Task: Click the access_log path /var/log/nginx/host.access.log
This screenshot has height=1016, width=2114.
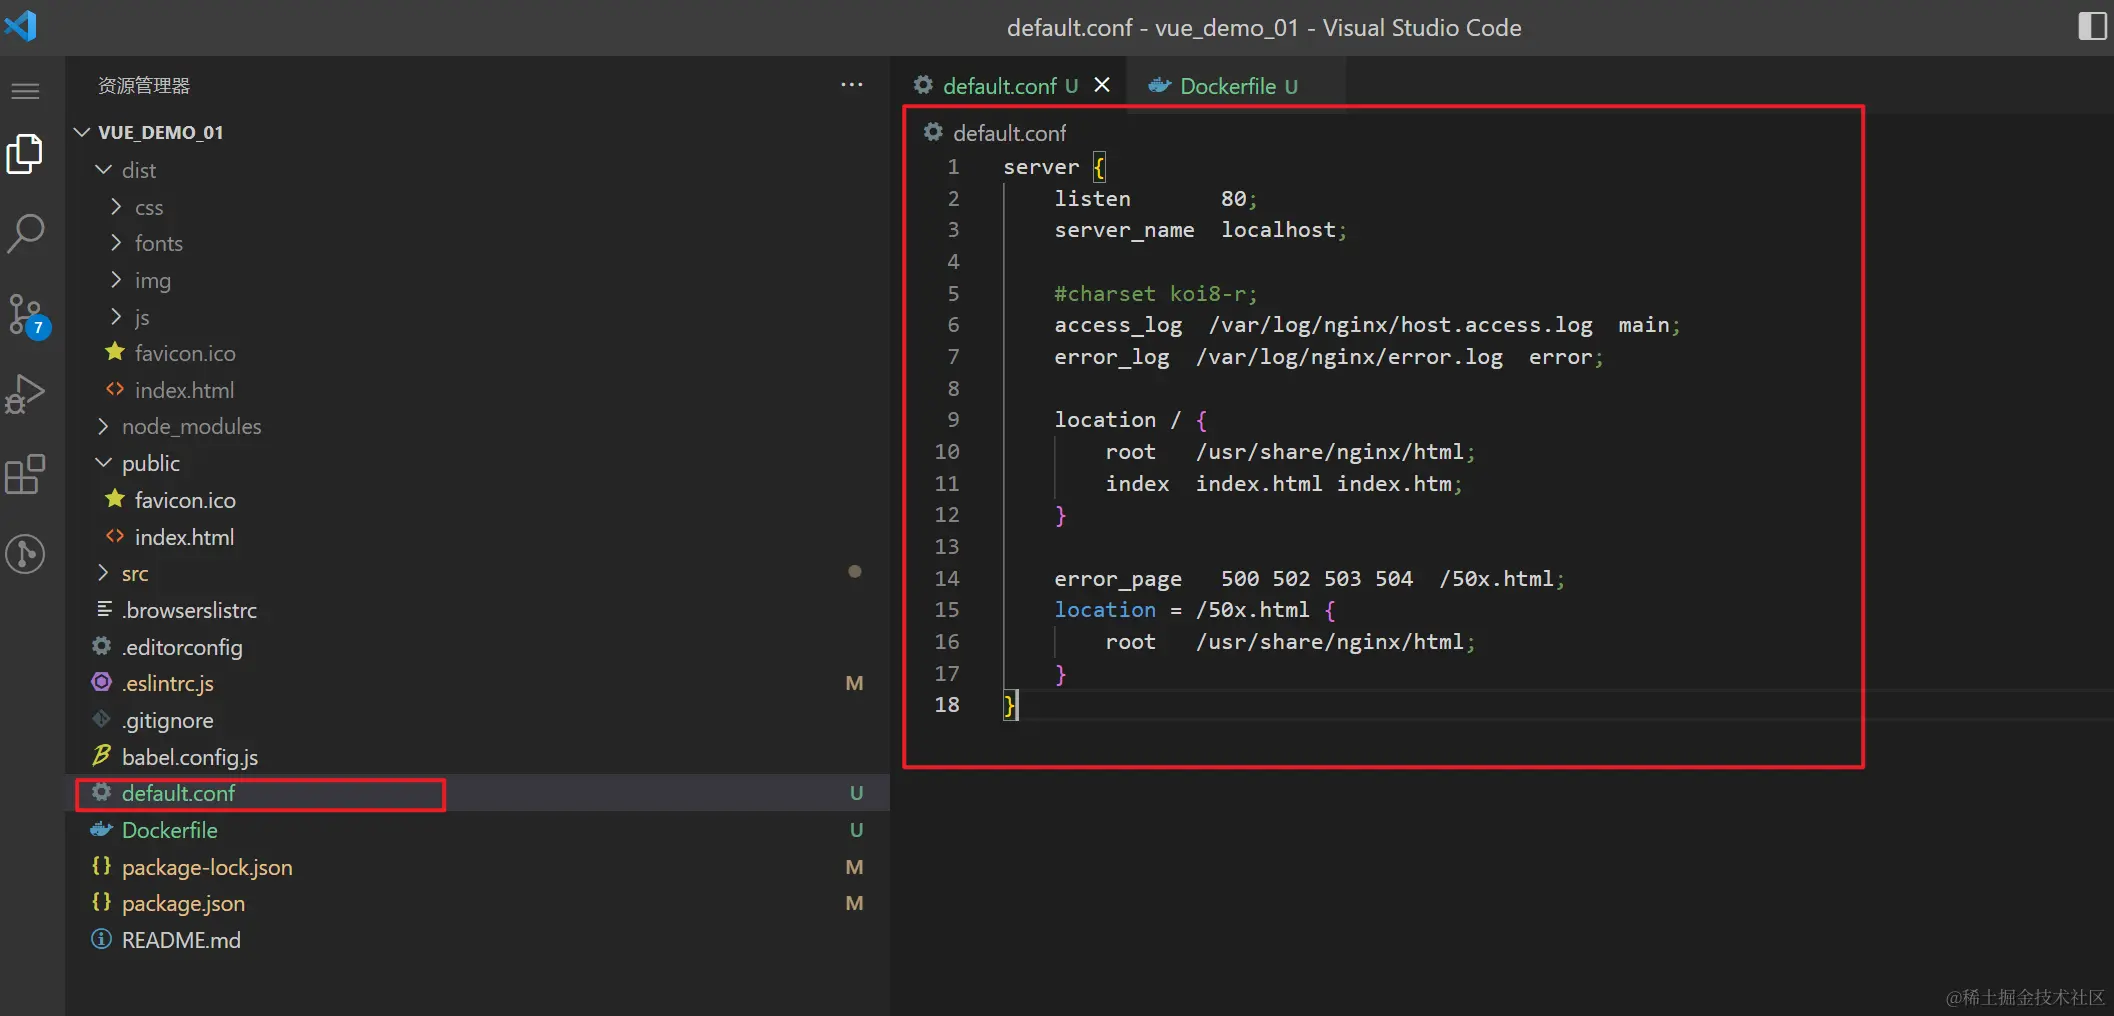Action: [1400, 326]
